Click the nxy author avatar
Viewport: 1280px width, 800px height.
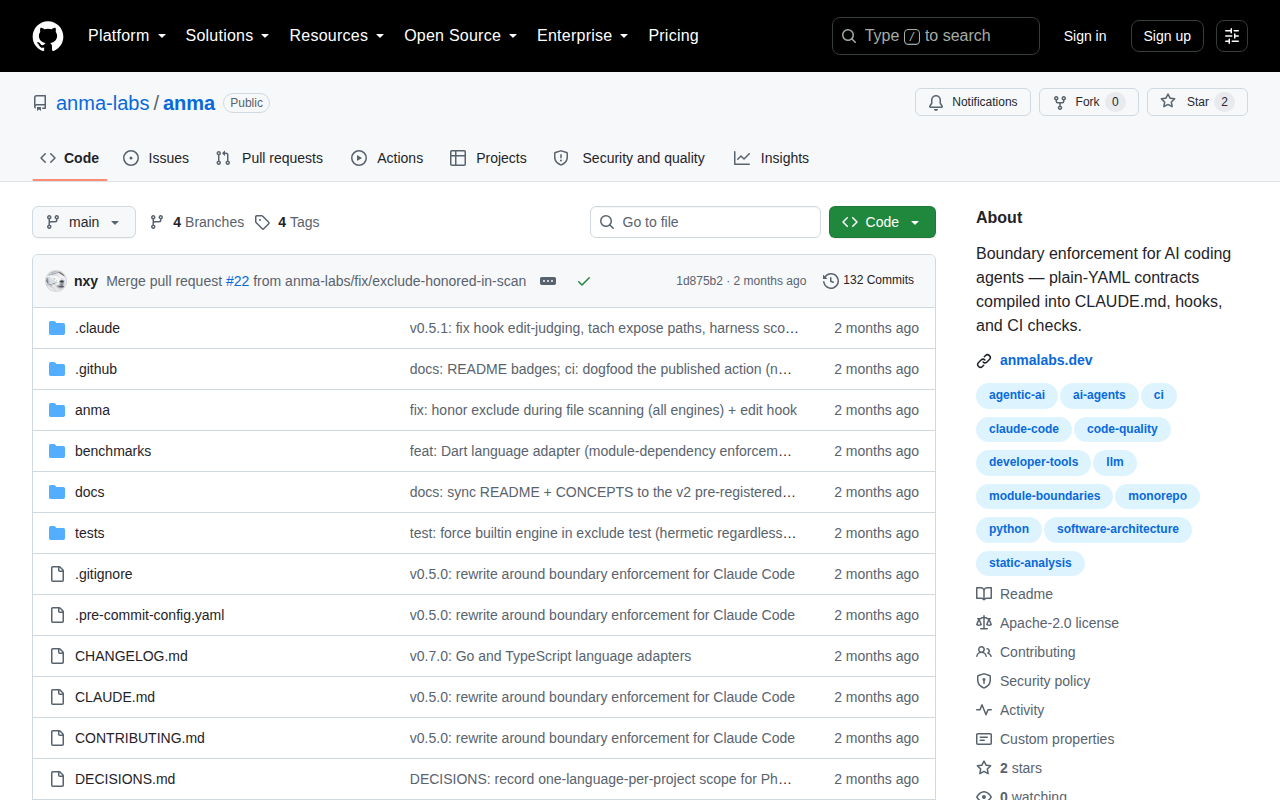tap(56, 281)
